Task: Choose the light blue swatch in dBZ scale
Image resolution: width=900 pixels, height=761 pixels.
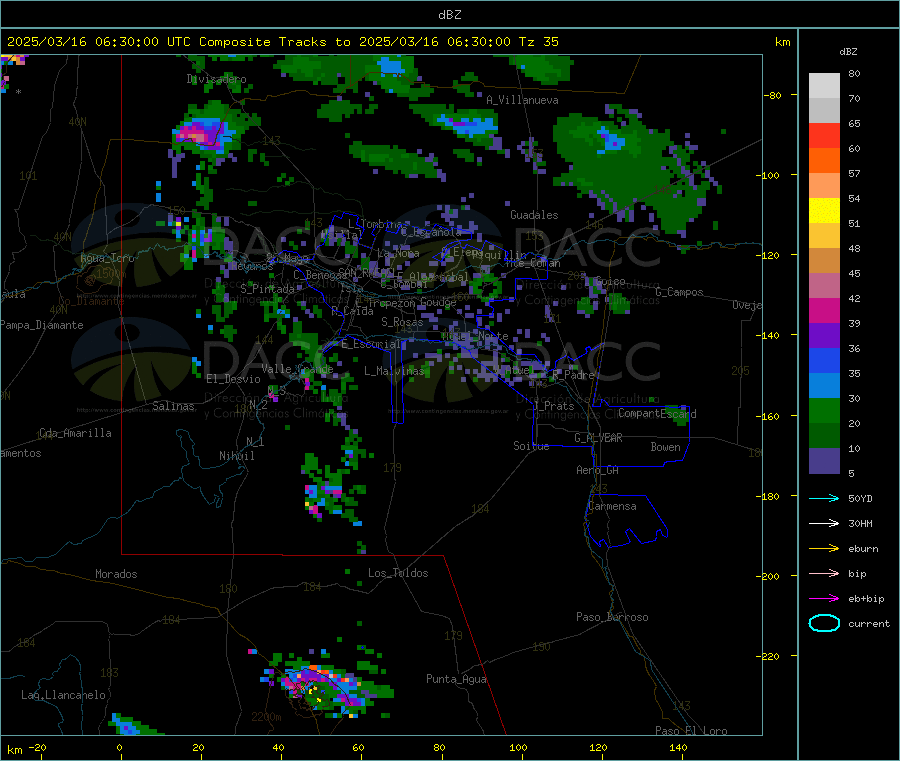Action: tap(824, 386)
